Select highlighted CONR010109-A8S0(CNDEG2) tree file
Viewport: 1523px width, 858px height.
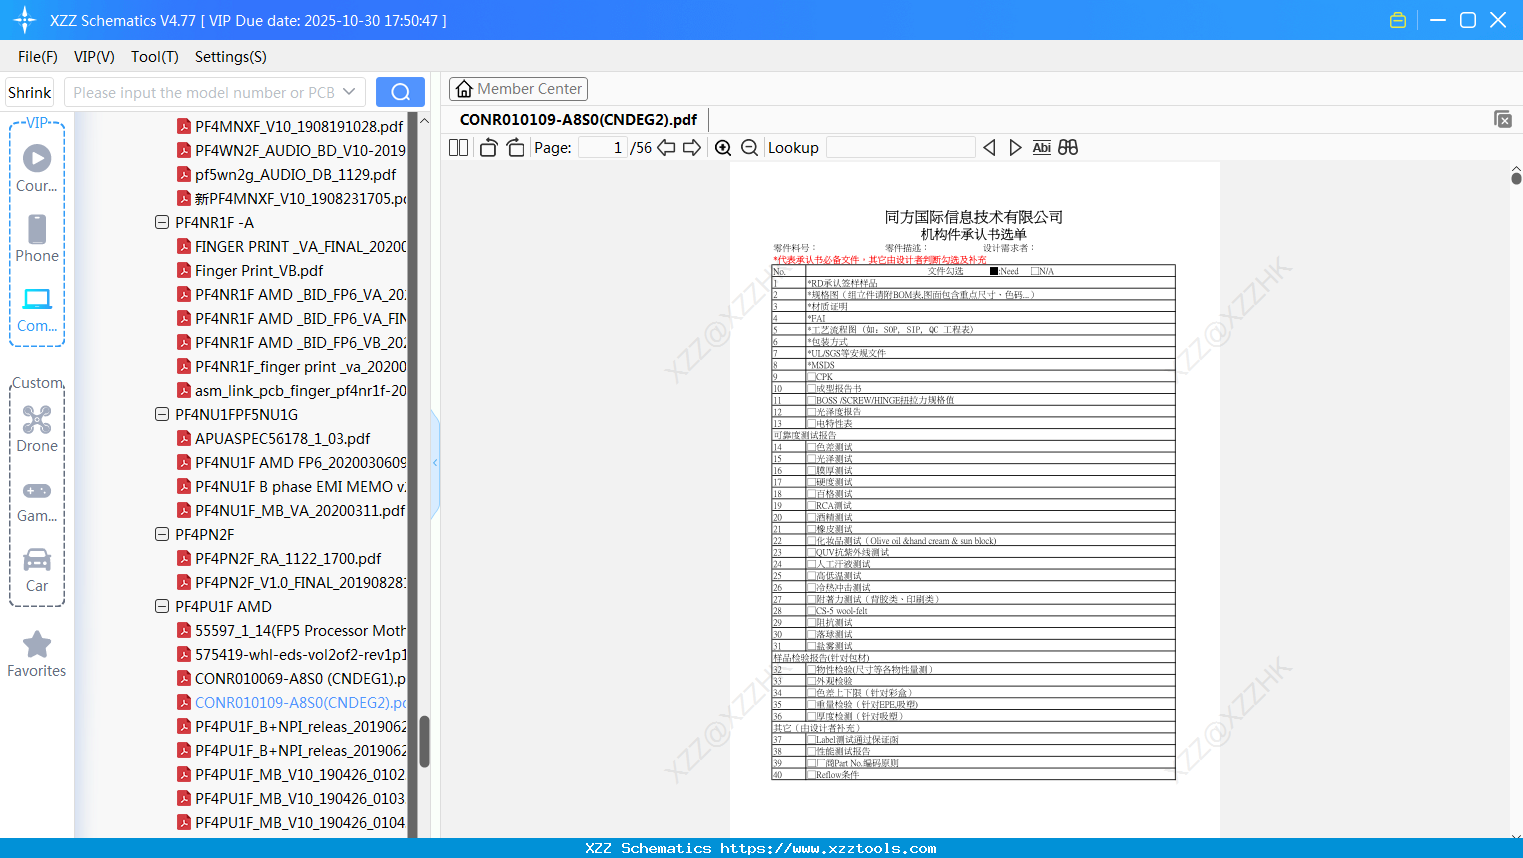click(300, 702)
